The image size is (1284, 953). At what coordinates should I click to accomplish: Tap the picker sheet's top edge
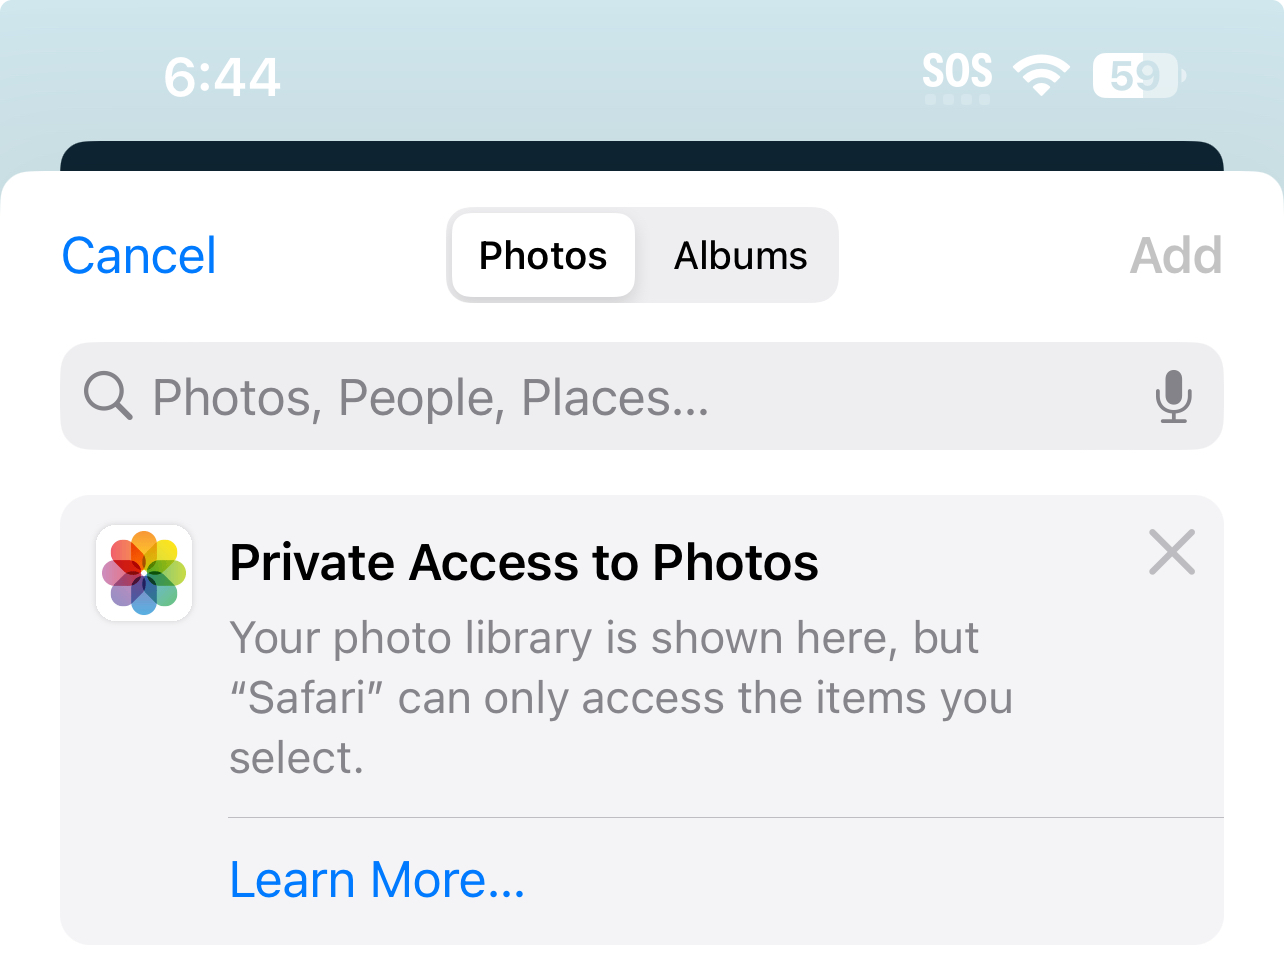coord(642,182)
